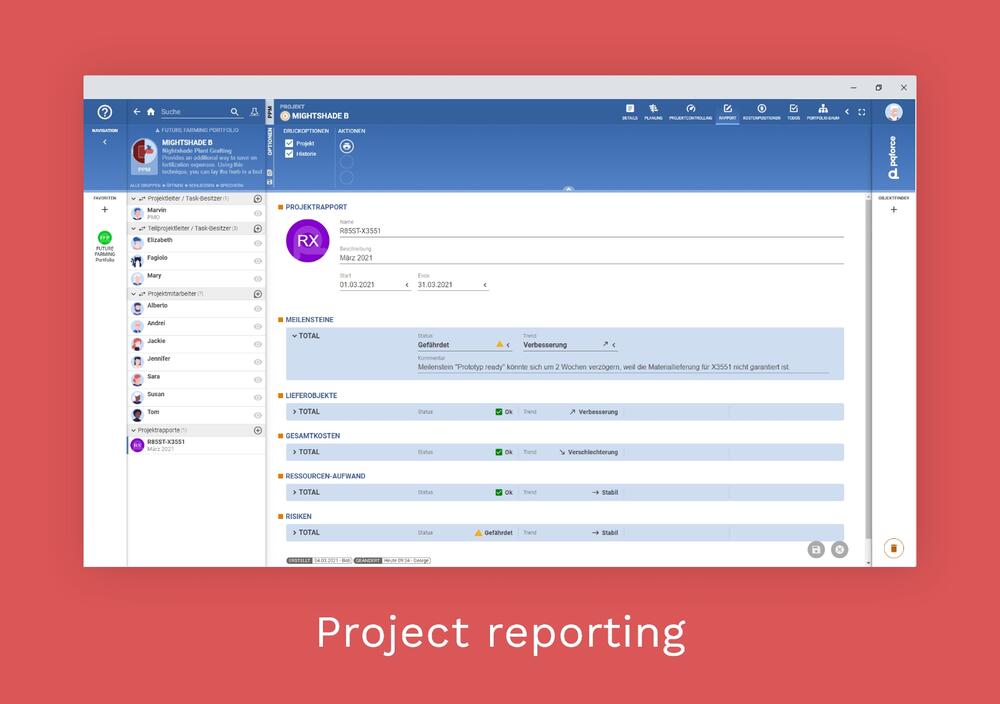
Task: Open Projektcontrolling via its gauge icon
Action: tap(690, 108)
